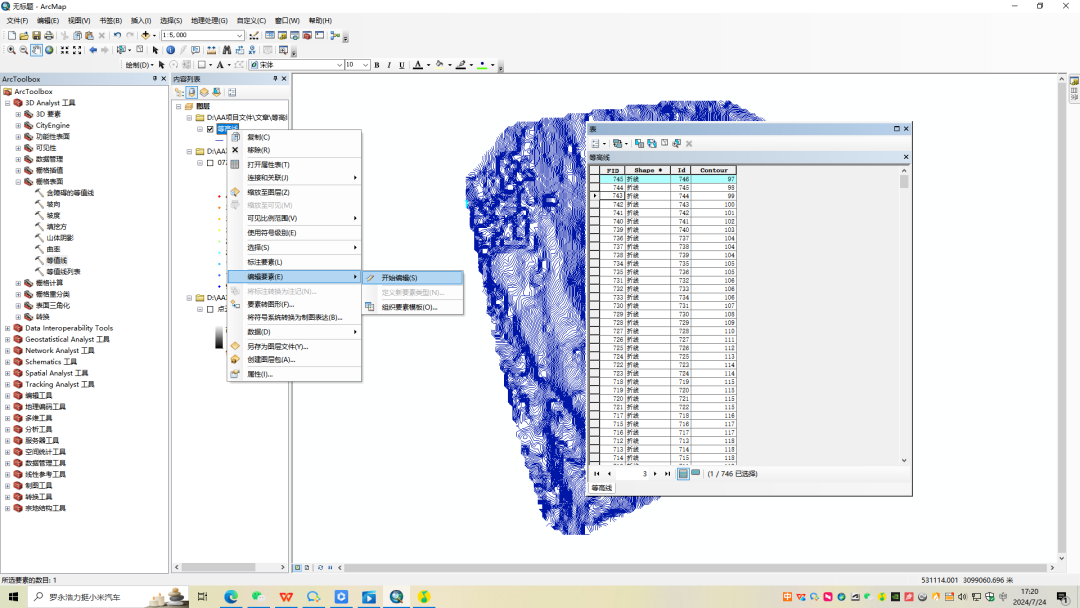Open the 地理处理(G) menu

[x=209, y=21]
